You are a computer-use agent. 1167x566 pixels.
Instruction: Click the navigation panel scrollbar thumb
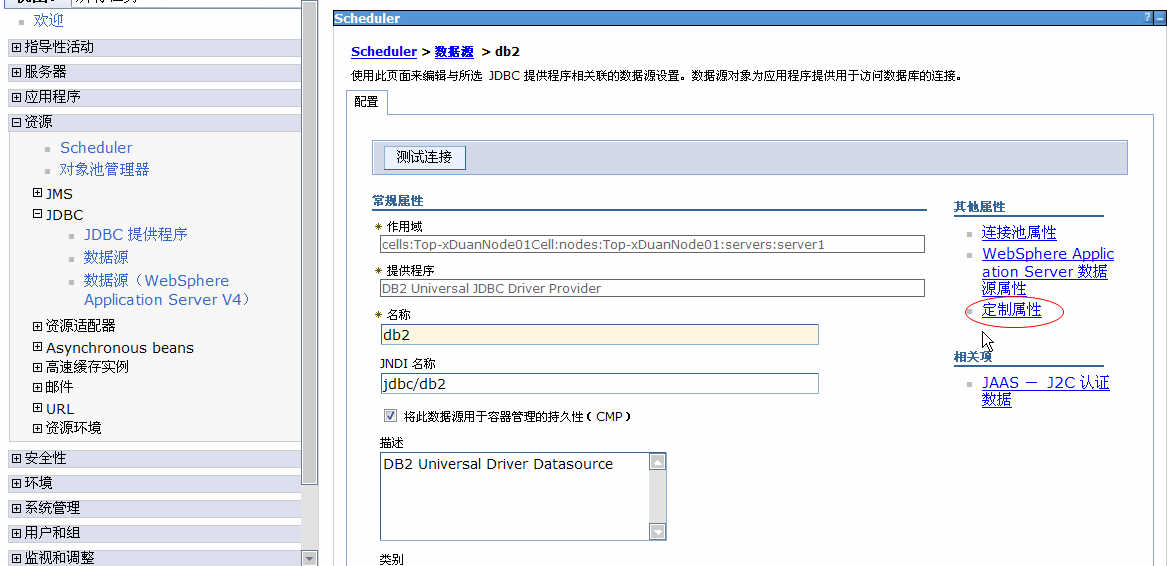pos(310,242)
